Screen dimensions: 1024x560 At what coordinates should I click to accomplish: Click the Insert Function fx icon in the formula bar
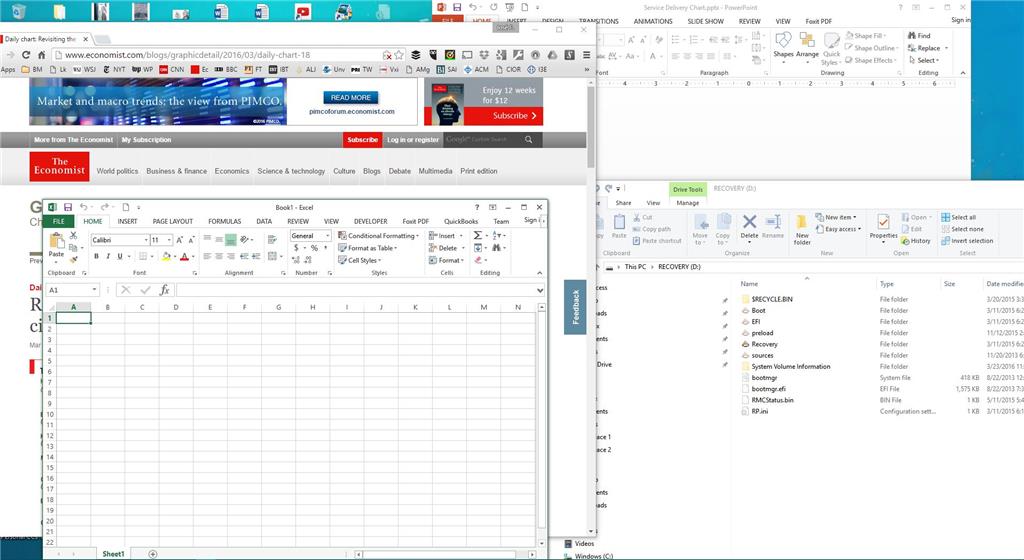165,290
